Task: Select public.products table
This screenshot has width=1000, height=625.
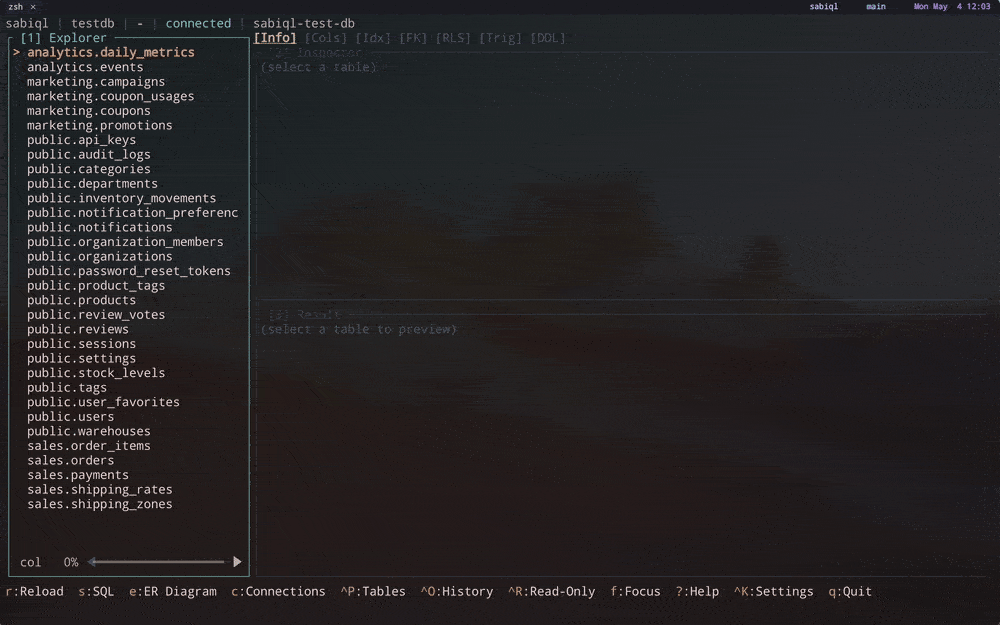Action: click(x=81, y=300)
